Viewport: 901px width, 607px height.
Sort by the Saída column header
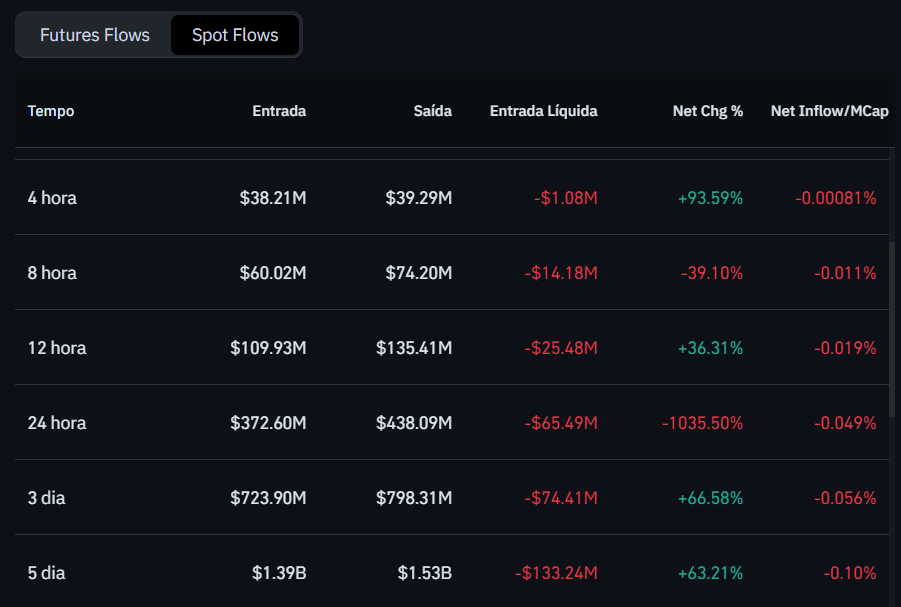click(433, 111)
